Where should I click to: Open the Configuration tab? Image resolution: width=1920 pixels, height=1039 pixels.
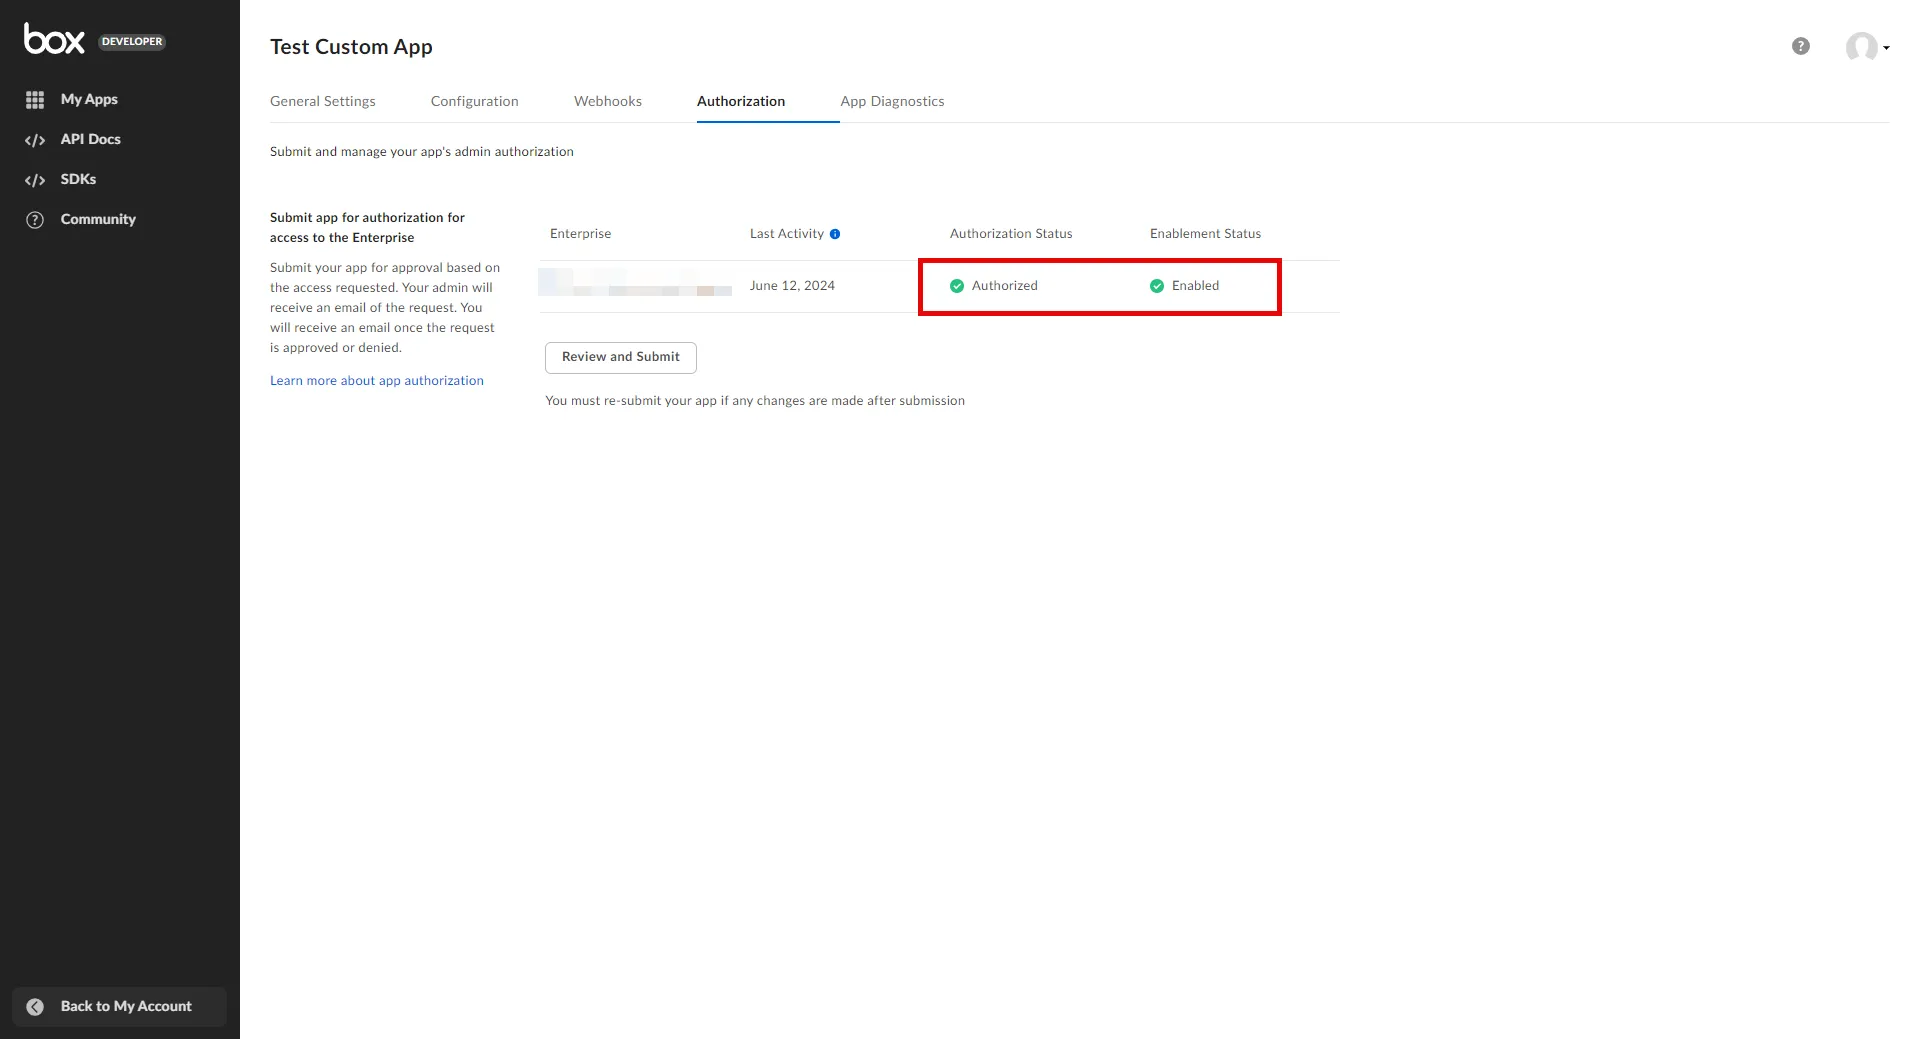click(x=474, y=101)
